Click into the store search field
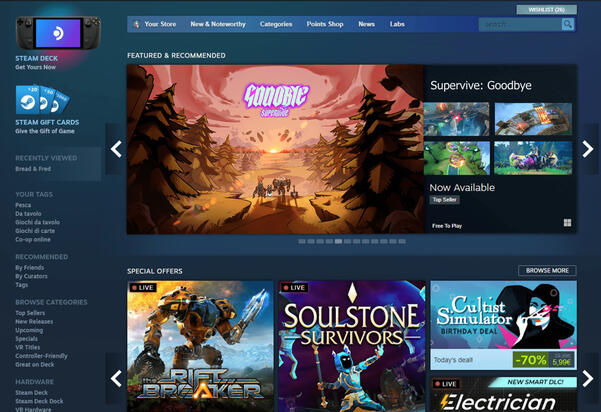 pyautogui.click(x=520, y=25)
